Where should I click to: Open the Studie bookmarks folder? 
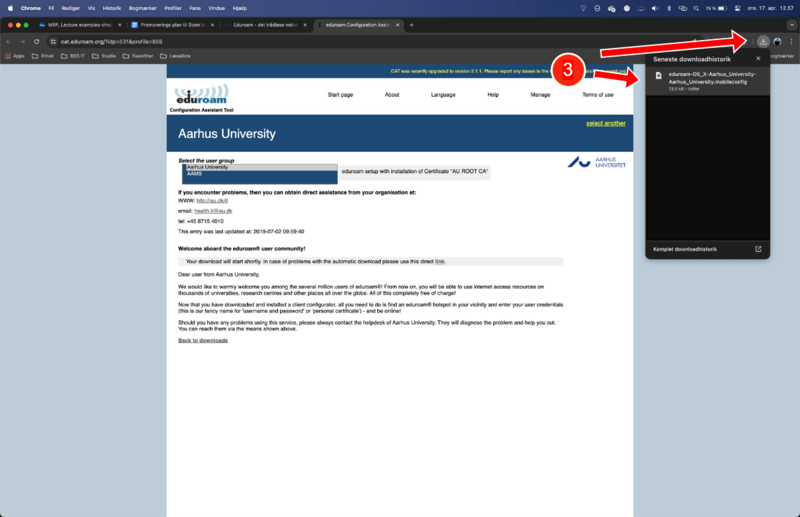[x=104, y=56]
